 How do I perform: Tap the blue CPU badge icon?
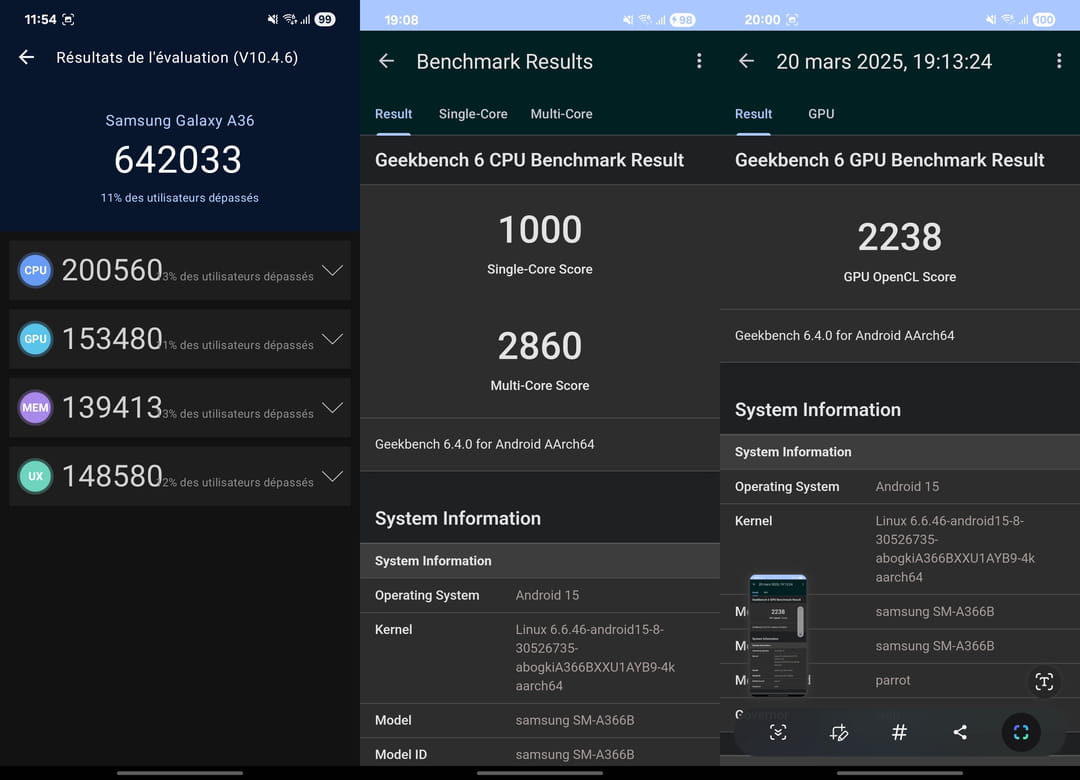(35, 270)
